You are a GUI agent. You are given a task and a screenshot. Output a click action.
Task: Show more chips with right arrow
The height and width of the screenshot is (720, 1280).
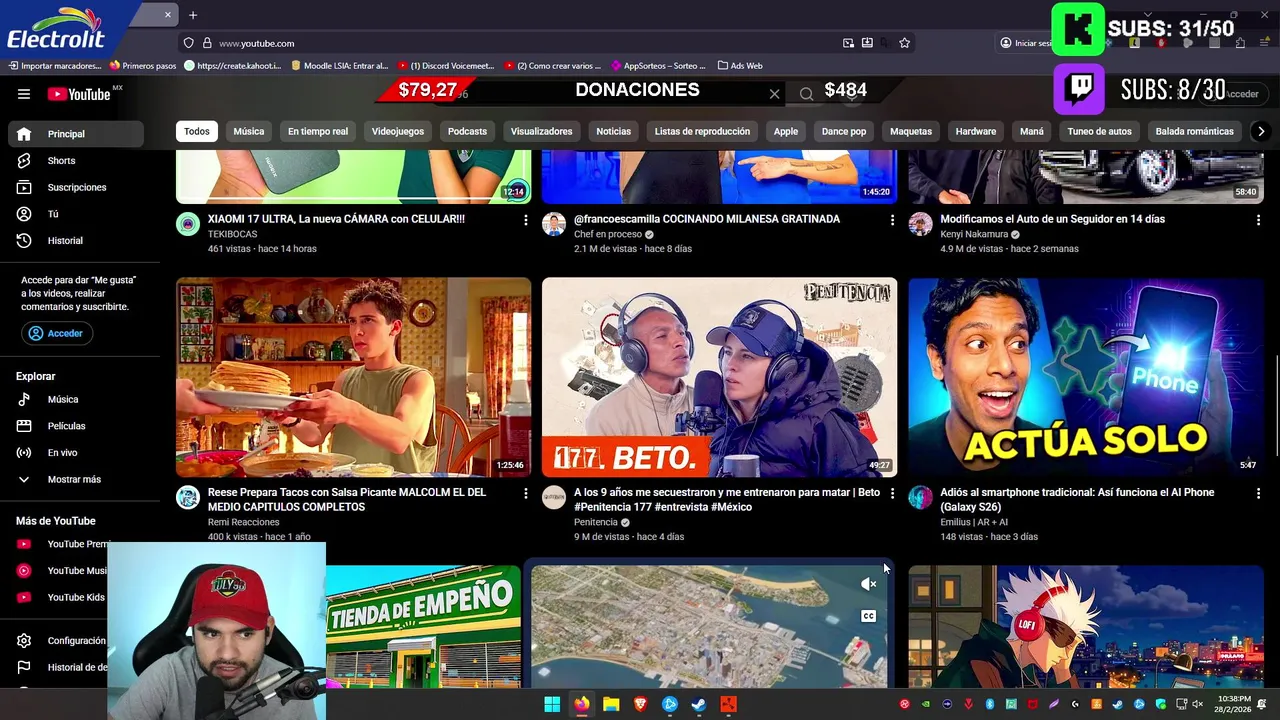[x=1261, y=131]
